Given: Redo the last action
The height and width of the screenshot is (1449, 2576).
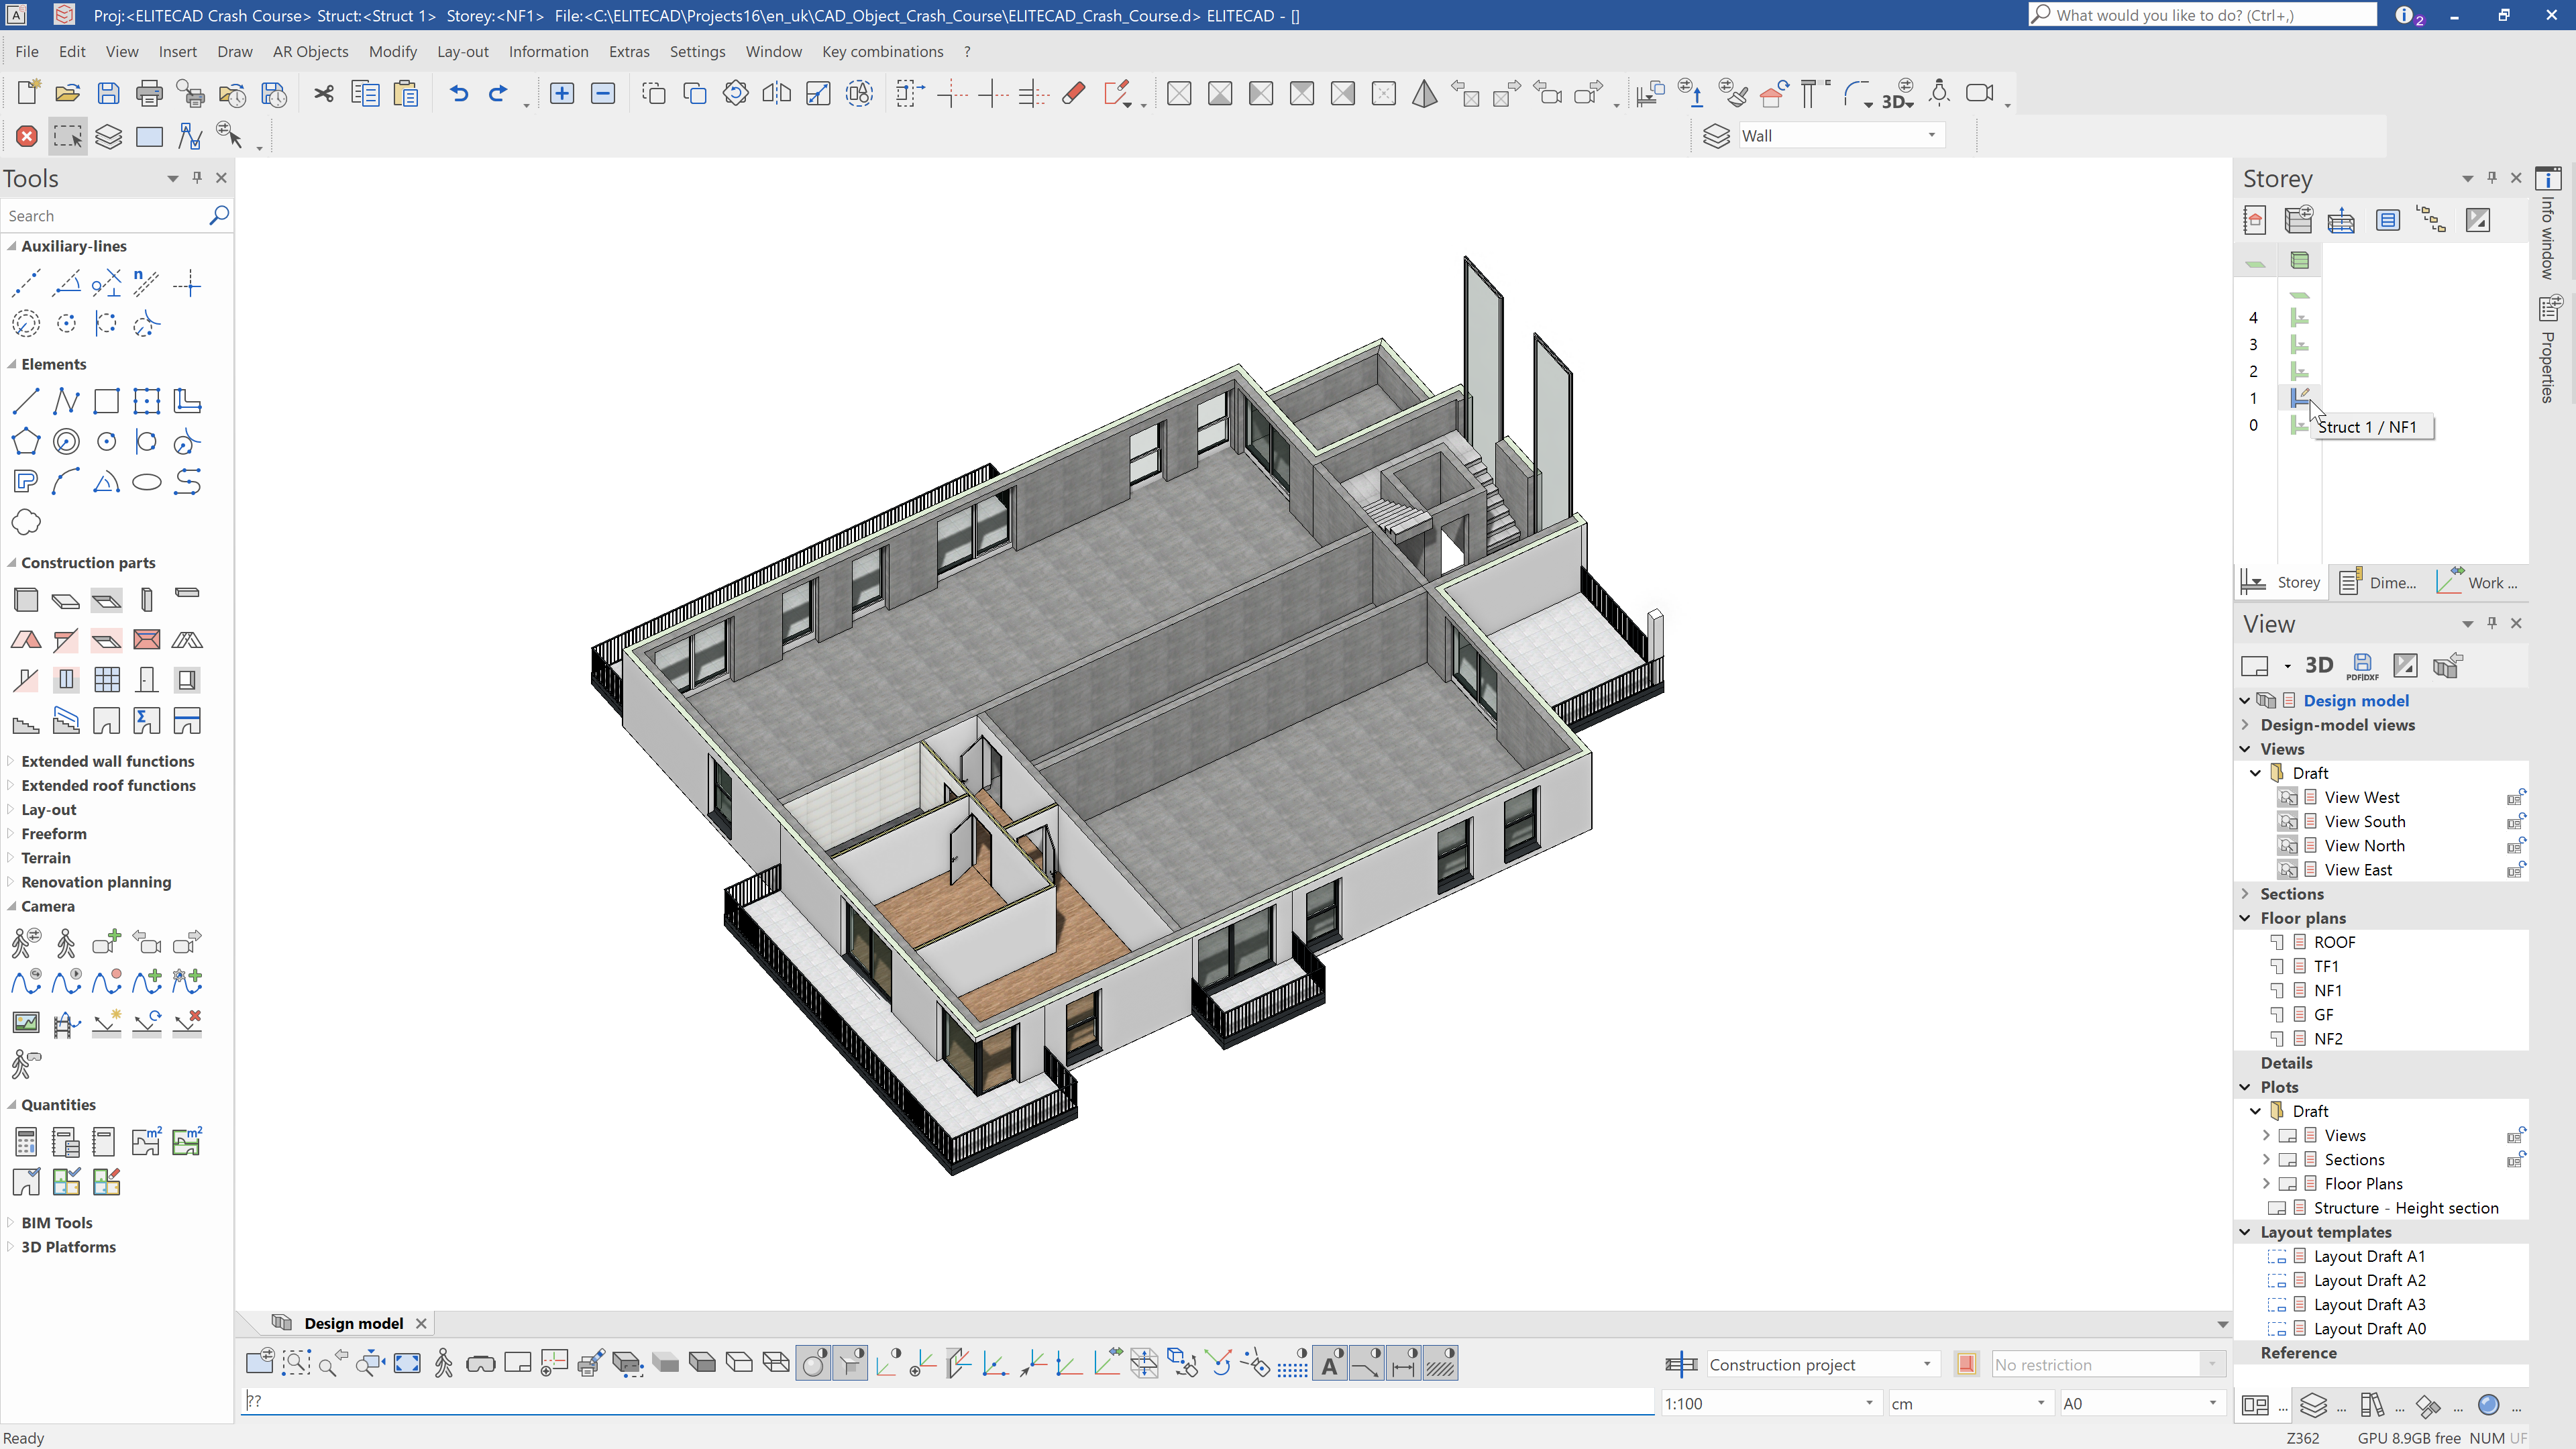Looking at the screenshot, I should pos(498,93).
